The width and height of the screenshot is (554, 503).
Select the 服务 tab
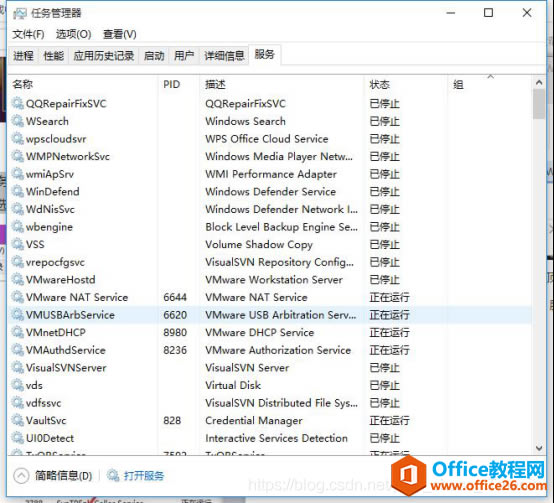[265, 54]
